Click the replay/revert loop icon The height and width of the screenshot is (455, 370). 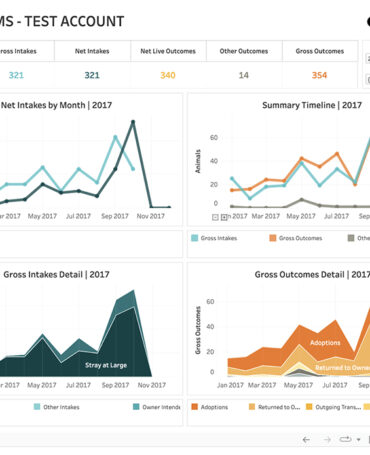coord(345,439)
